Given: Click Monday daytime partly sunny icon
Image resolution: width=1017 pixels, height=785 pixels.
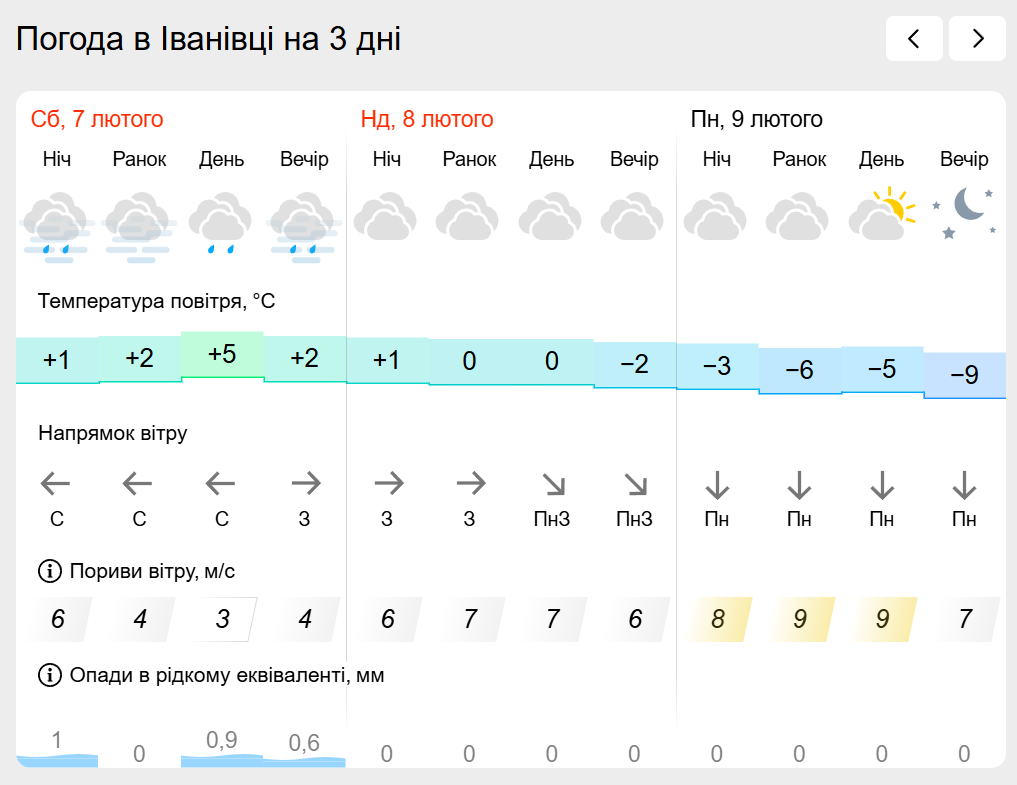Looking at the screenshot, I should point(881,215).
